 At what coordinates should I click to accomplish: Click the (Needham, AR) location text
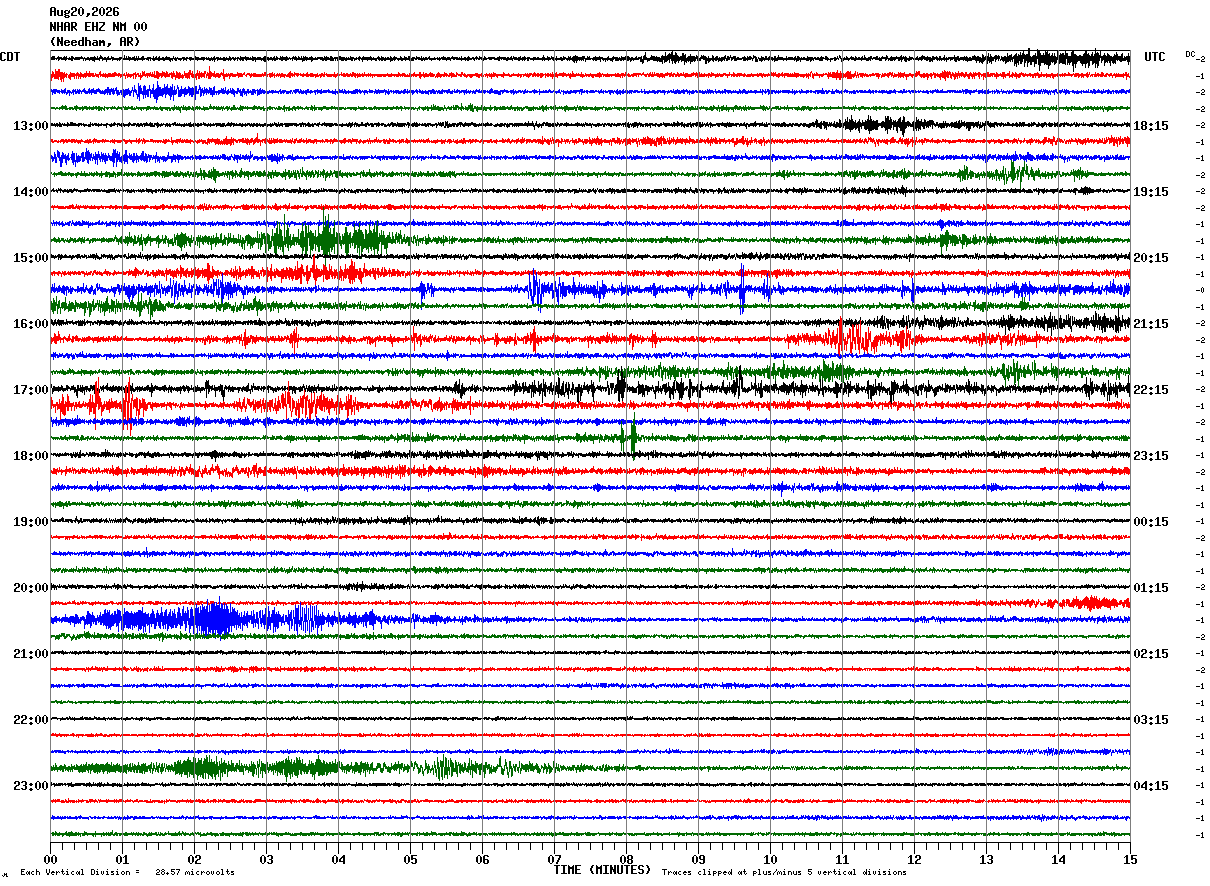point(95,42)
